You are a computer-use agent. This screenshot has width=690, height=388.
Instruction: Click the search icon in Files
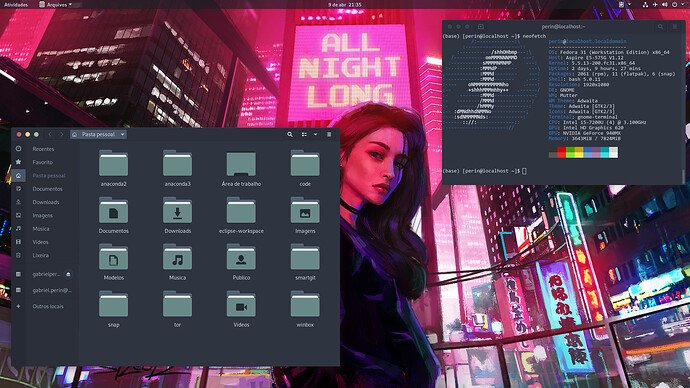(290, 134)
